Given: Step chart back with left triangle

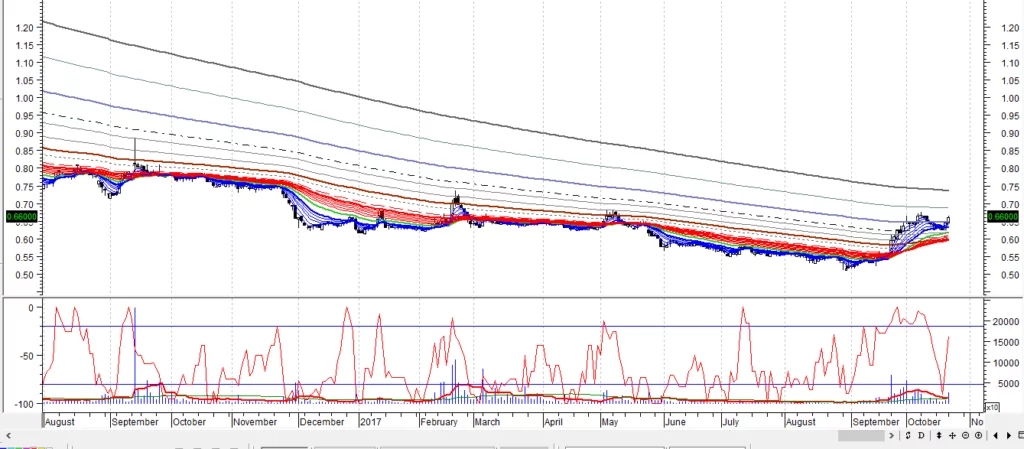Looking at the screenshot, I should pos(995,435).
